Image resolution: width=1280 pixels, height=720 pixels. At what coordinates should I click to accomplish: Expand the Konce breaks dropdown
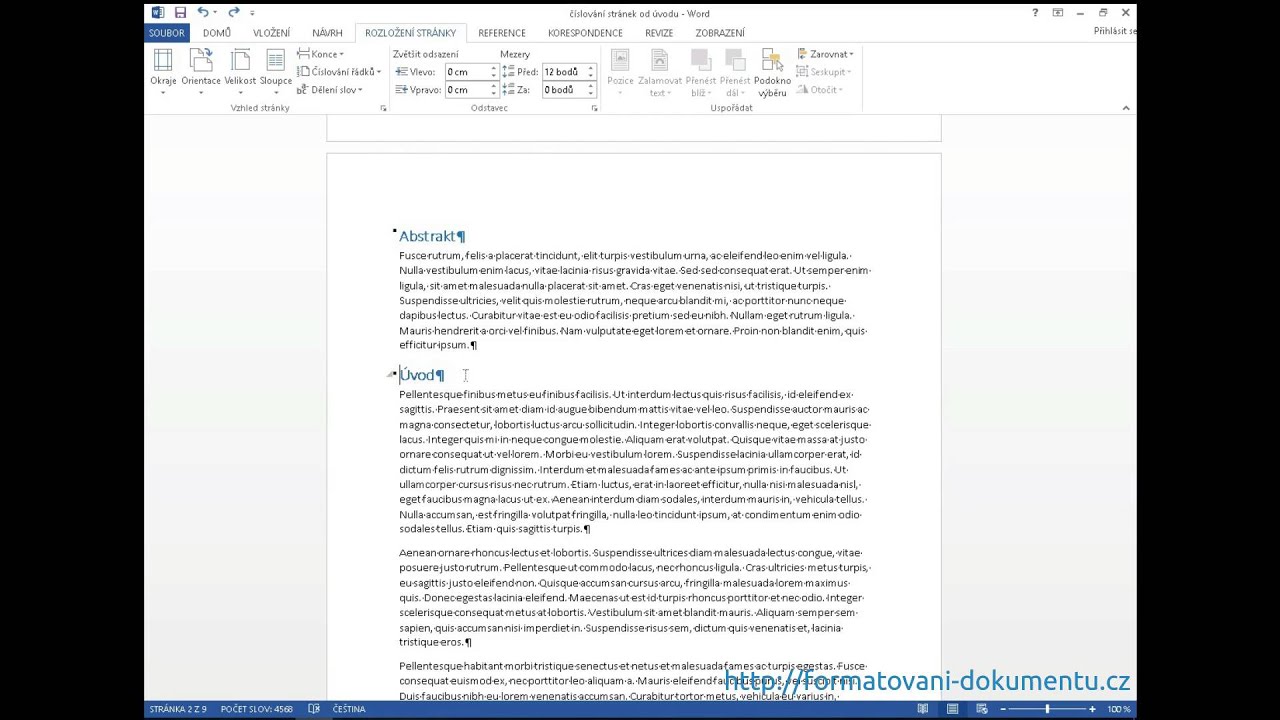(x=320, y=54)
